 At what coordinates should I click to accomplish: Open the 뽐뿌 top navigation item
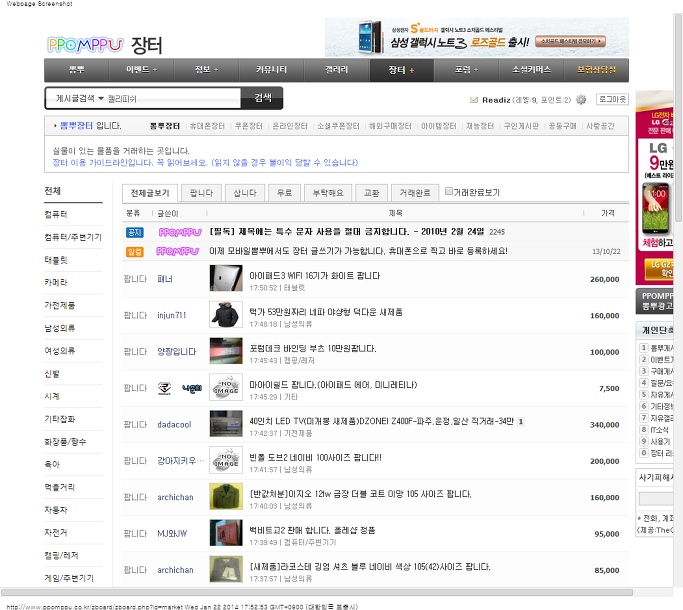pos(77,70)
